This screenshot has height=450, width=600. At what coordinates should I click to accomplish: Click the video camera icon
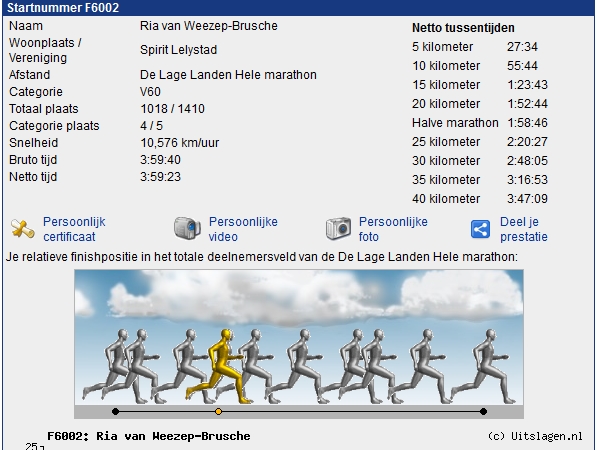187,229
